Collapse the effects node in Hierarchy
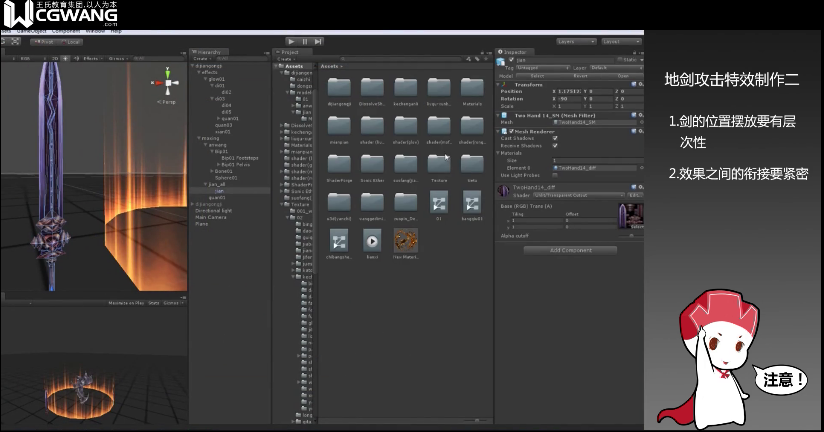 click(x=201, y=73)
